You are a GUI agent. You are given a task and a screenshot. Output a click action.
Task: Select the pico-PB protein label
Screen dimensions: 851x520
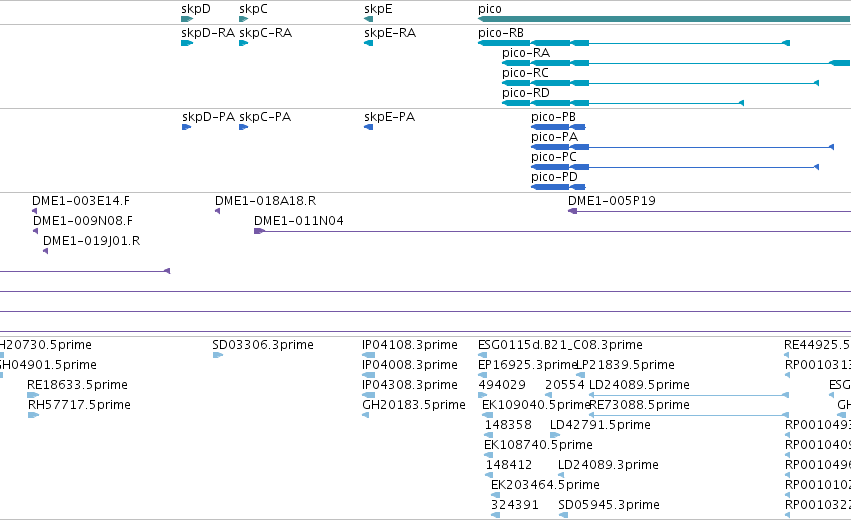[553, 117]
